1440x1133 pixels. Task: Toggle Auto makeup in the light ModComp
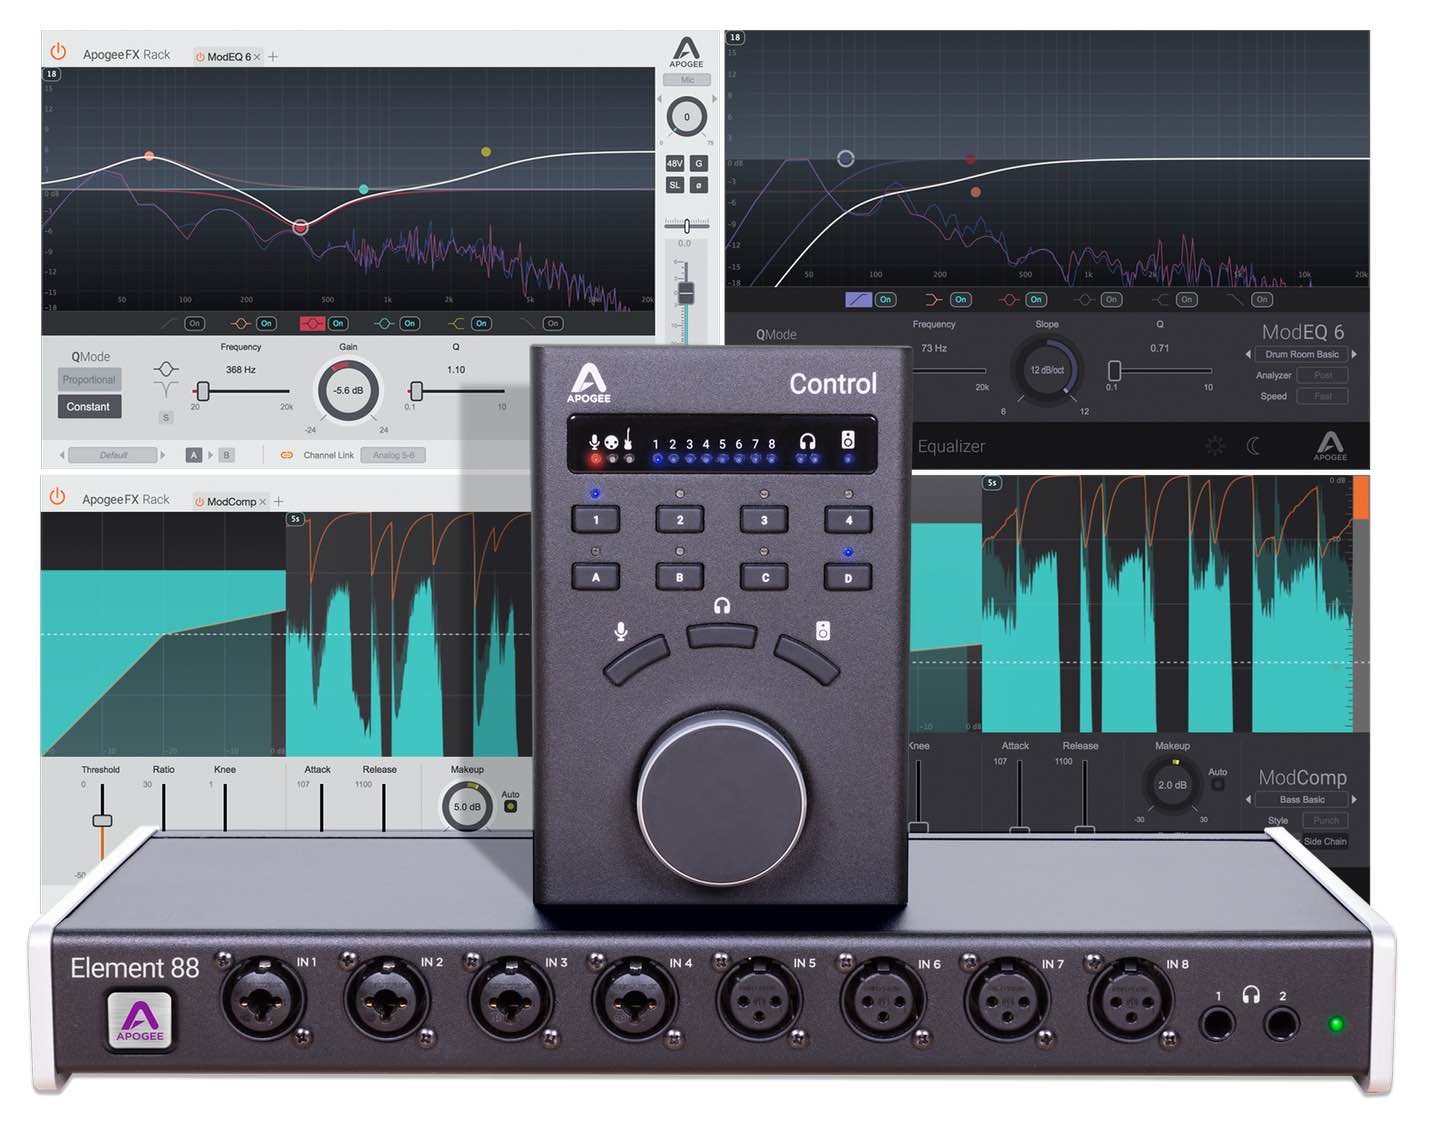(510, 806)
